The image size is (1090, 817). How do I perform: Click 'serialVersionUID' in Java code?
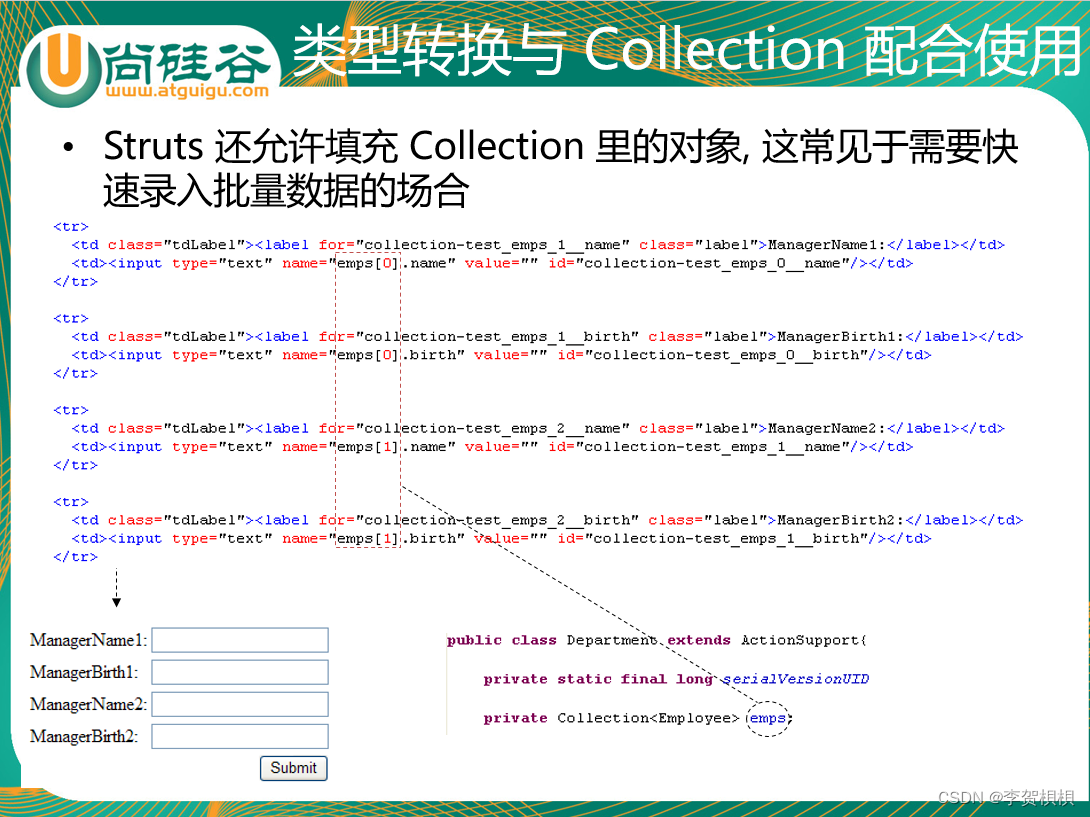(x=796, y=679)
